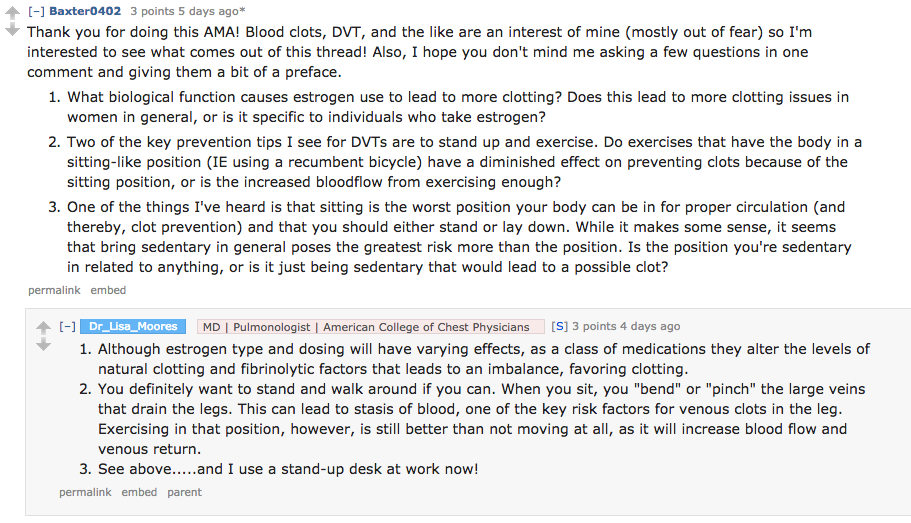The width and height of the screenshot is (911, 523).
Task: Go to parent of Dr_Lisa_Moores' reply
Action: [x=184, y=492]
